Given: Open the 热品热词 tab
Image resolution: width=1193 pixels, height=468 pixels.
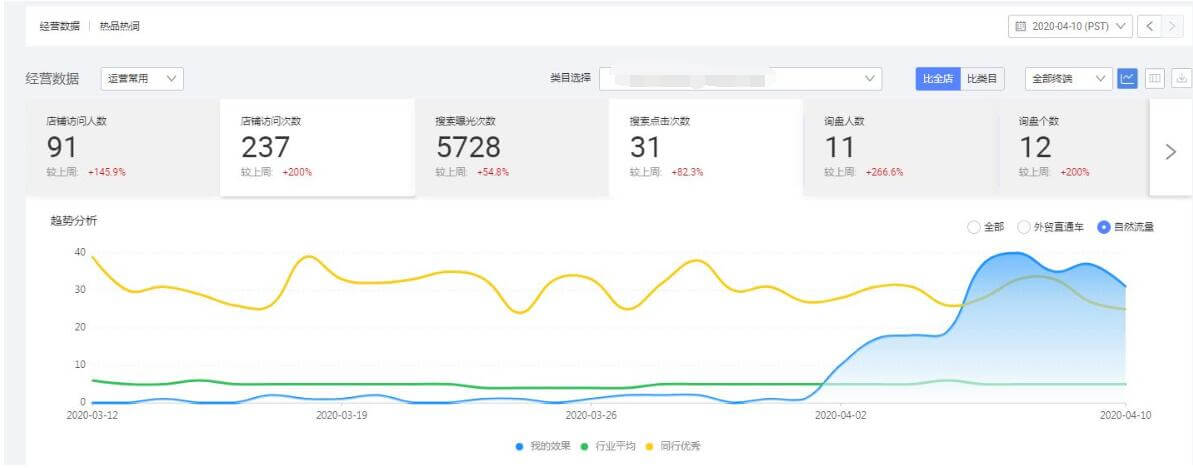Looking at the screenshot, I should tap(120, 26).
